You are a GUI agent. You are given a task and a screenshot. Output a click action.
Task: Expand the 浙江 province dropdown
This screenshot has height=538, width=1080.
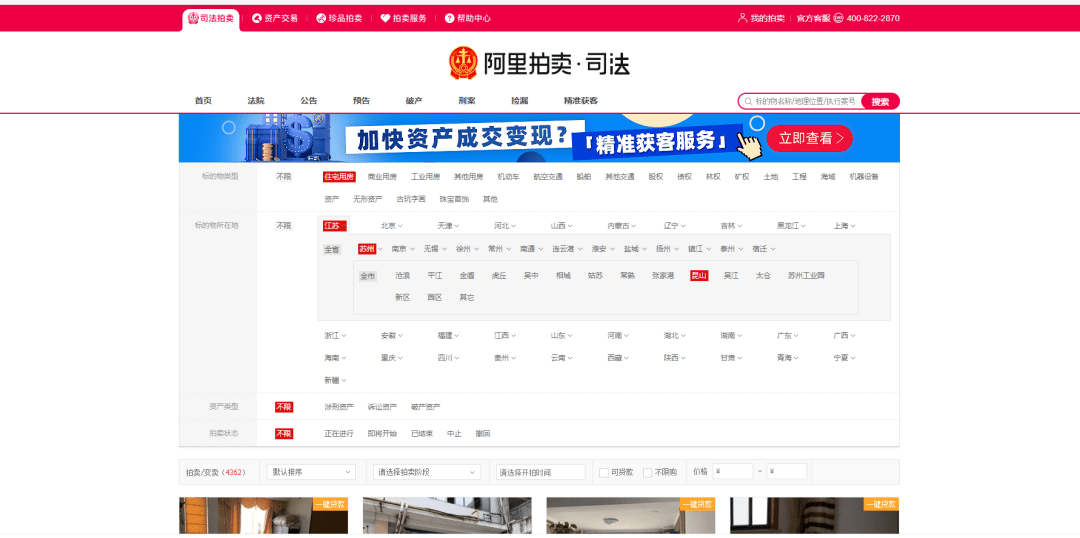coord(335,335)
